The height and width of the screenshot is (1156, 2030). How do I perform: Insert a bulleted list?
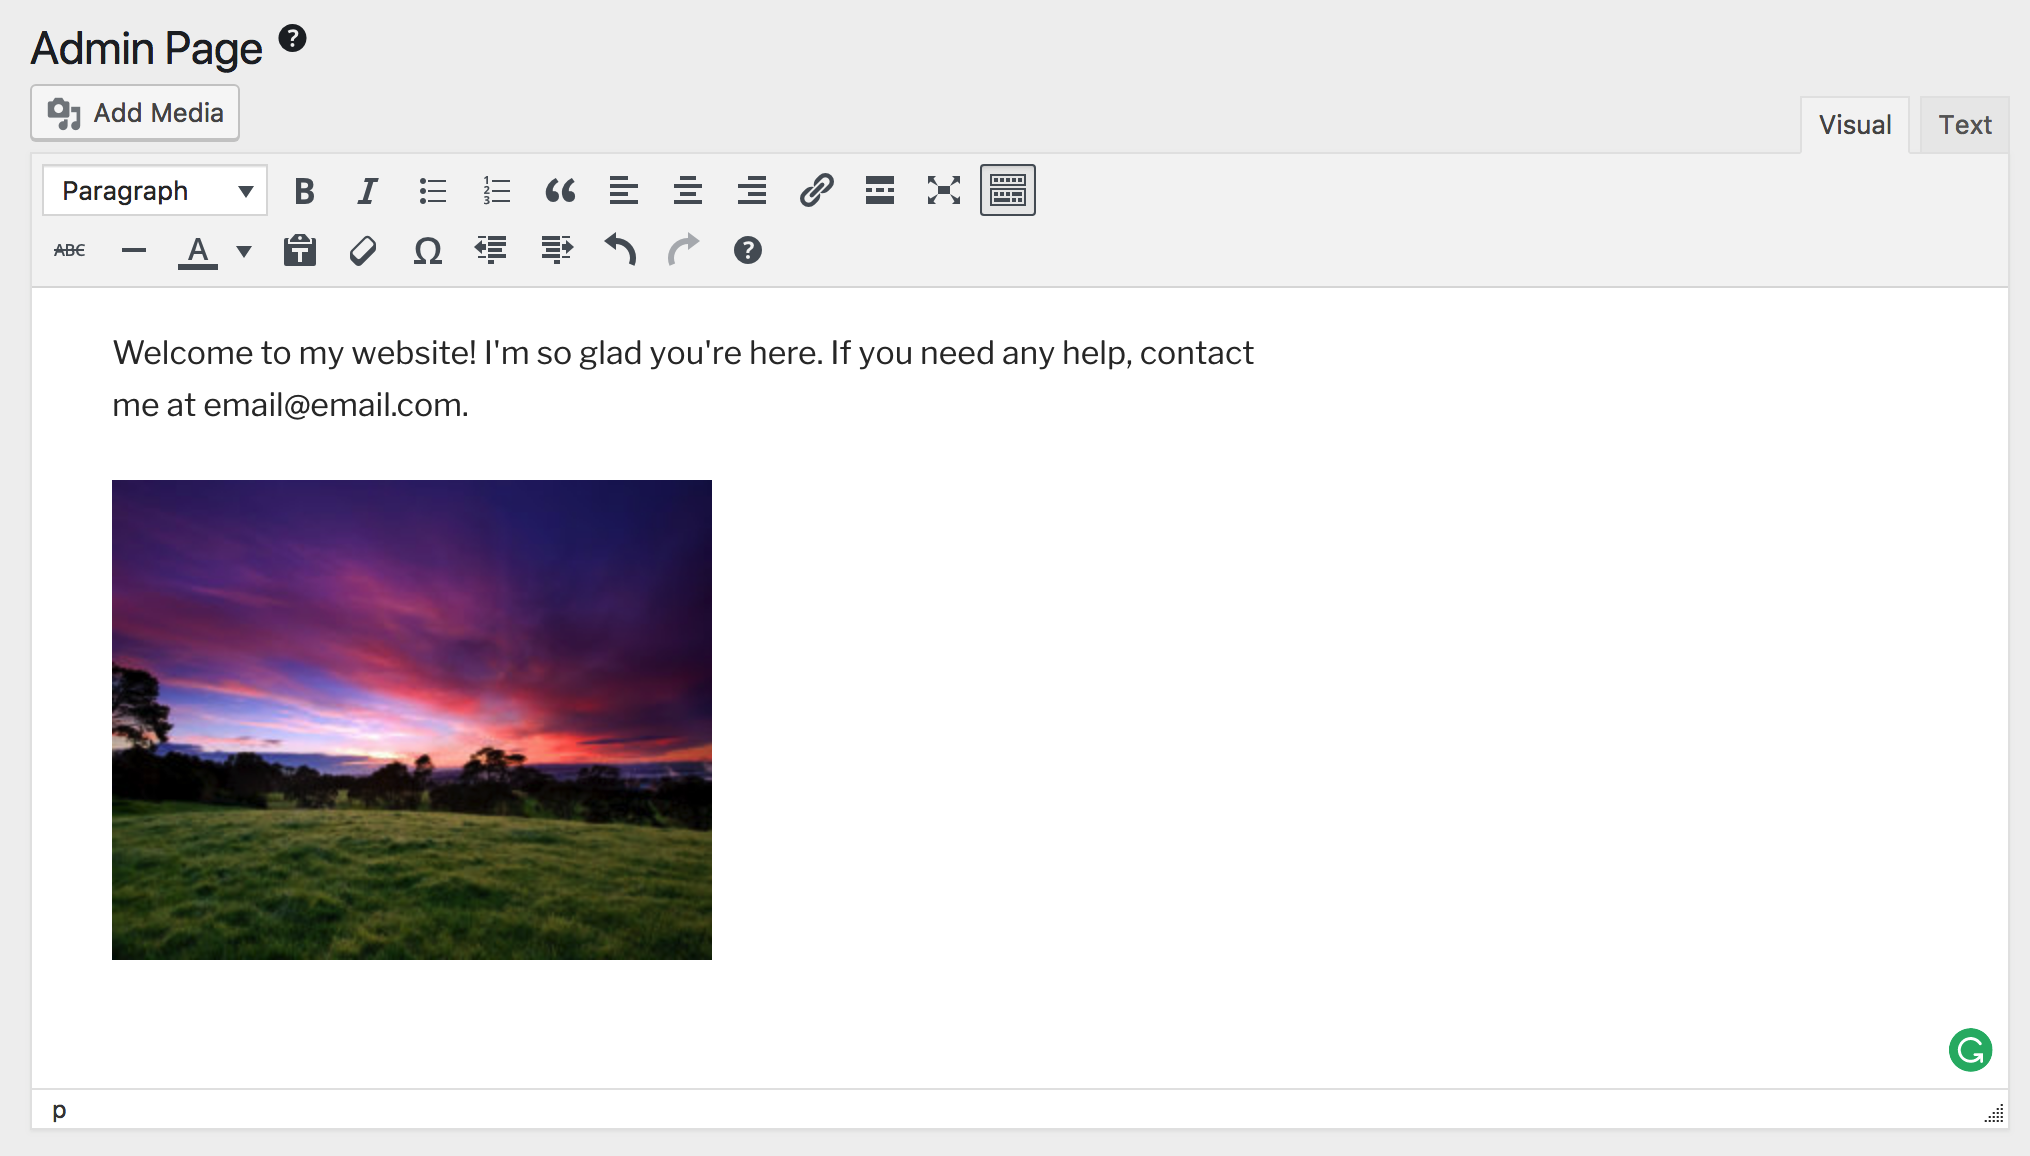pos(432,191)
